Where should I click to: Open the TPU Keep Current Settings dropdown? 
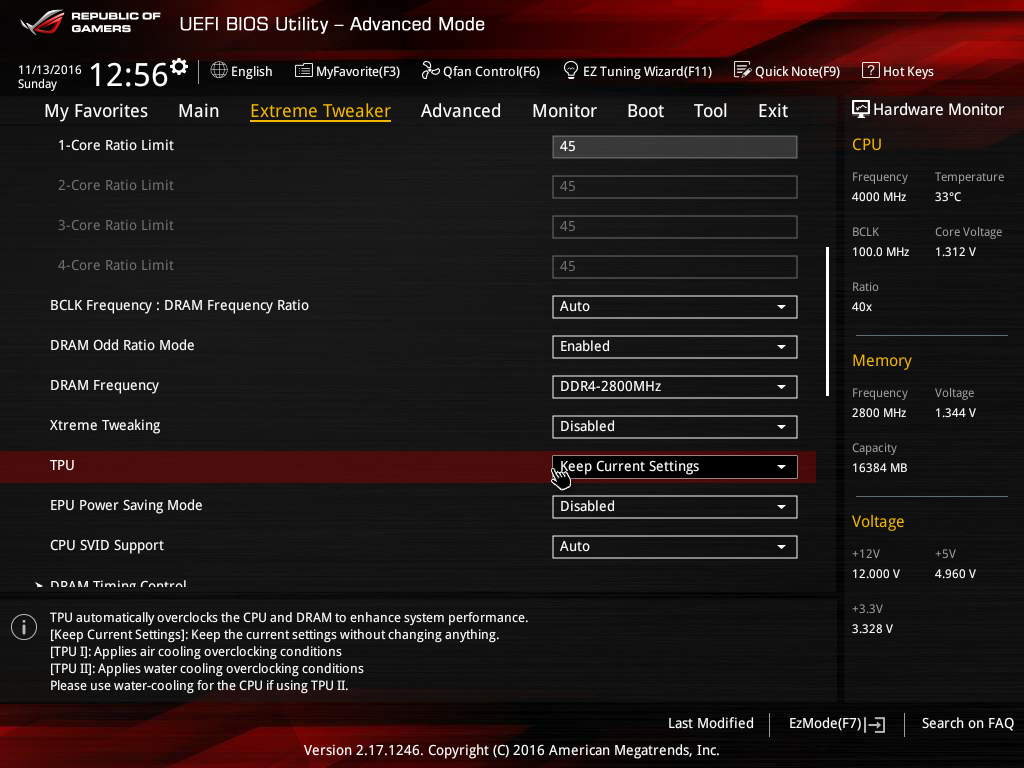coord(675,466)
